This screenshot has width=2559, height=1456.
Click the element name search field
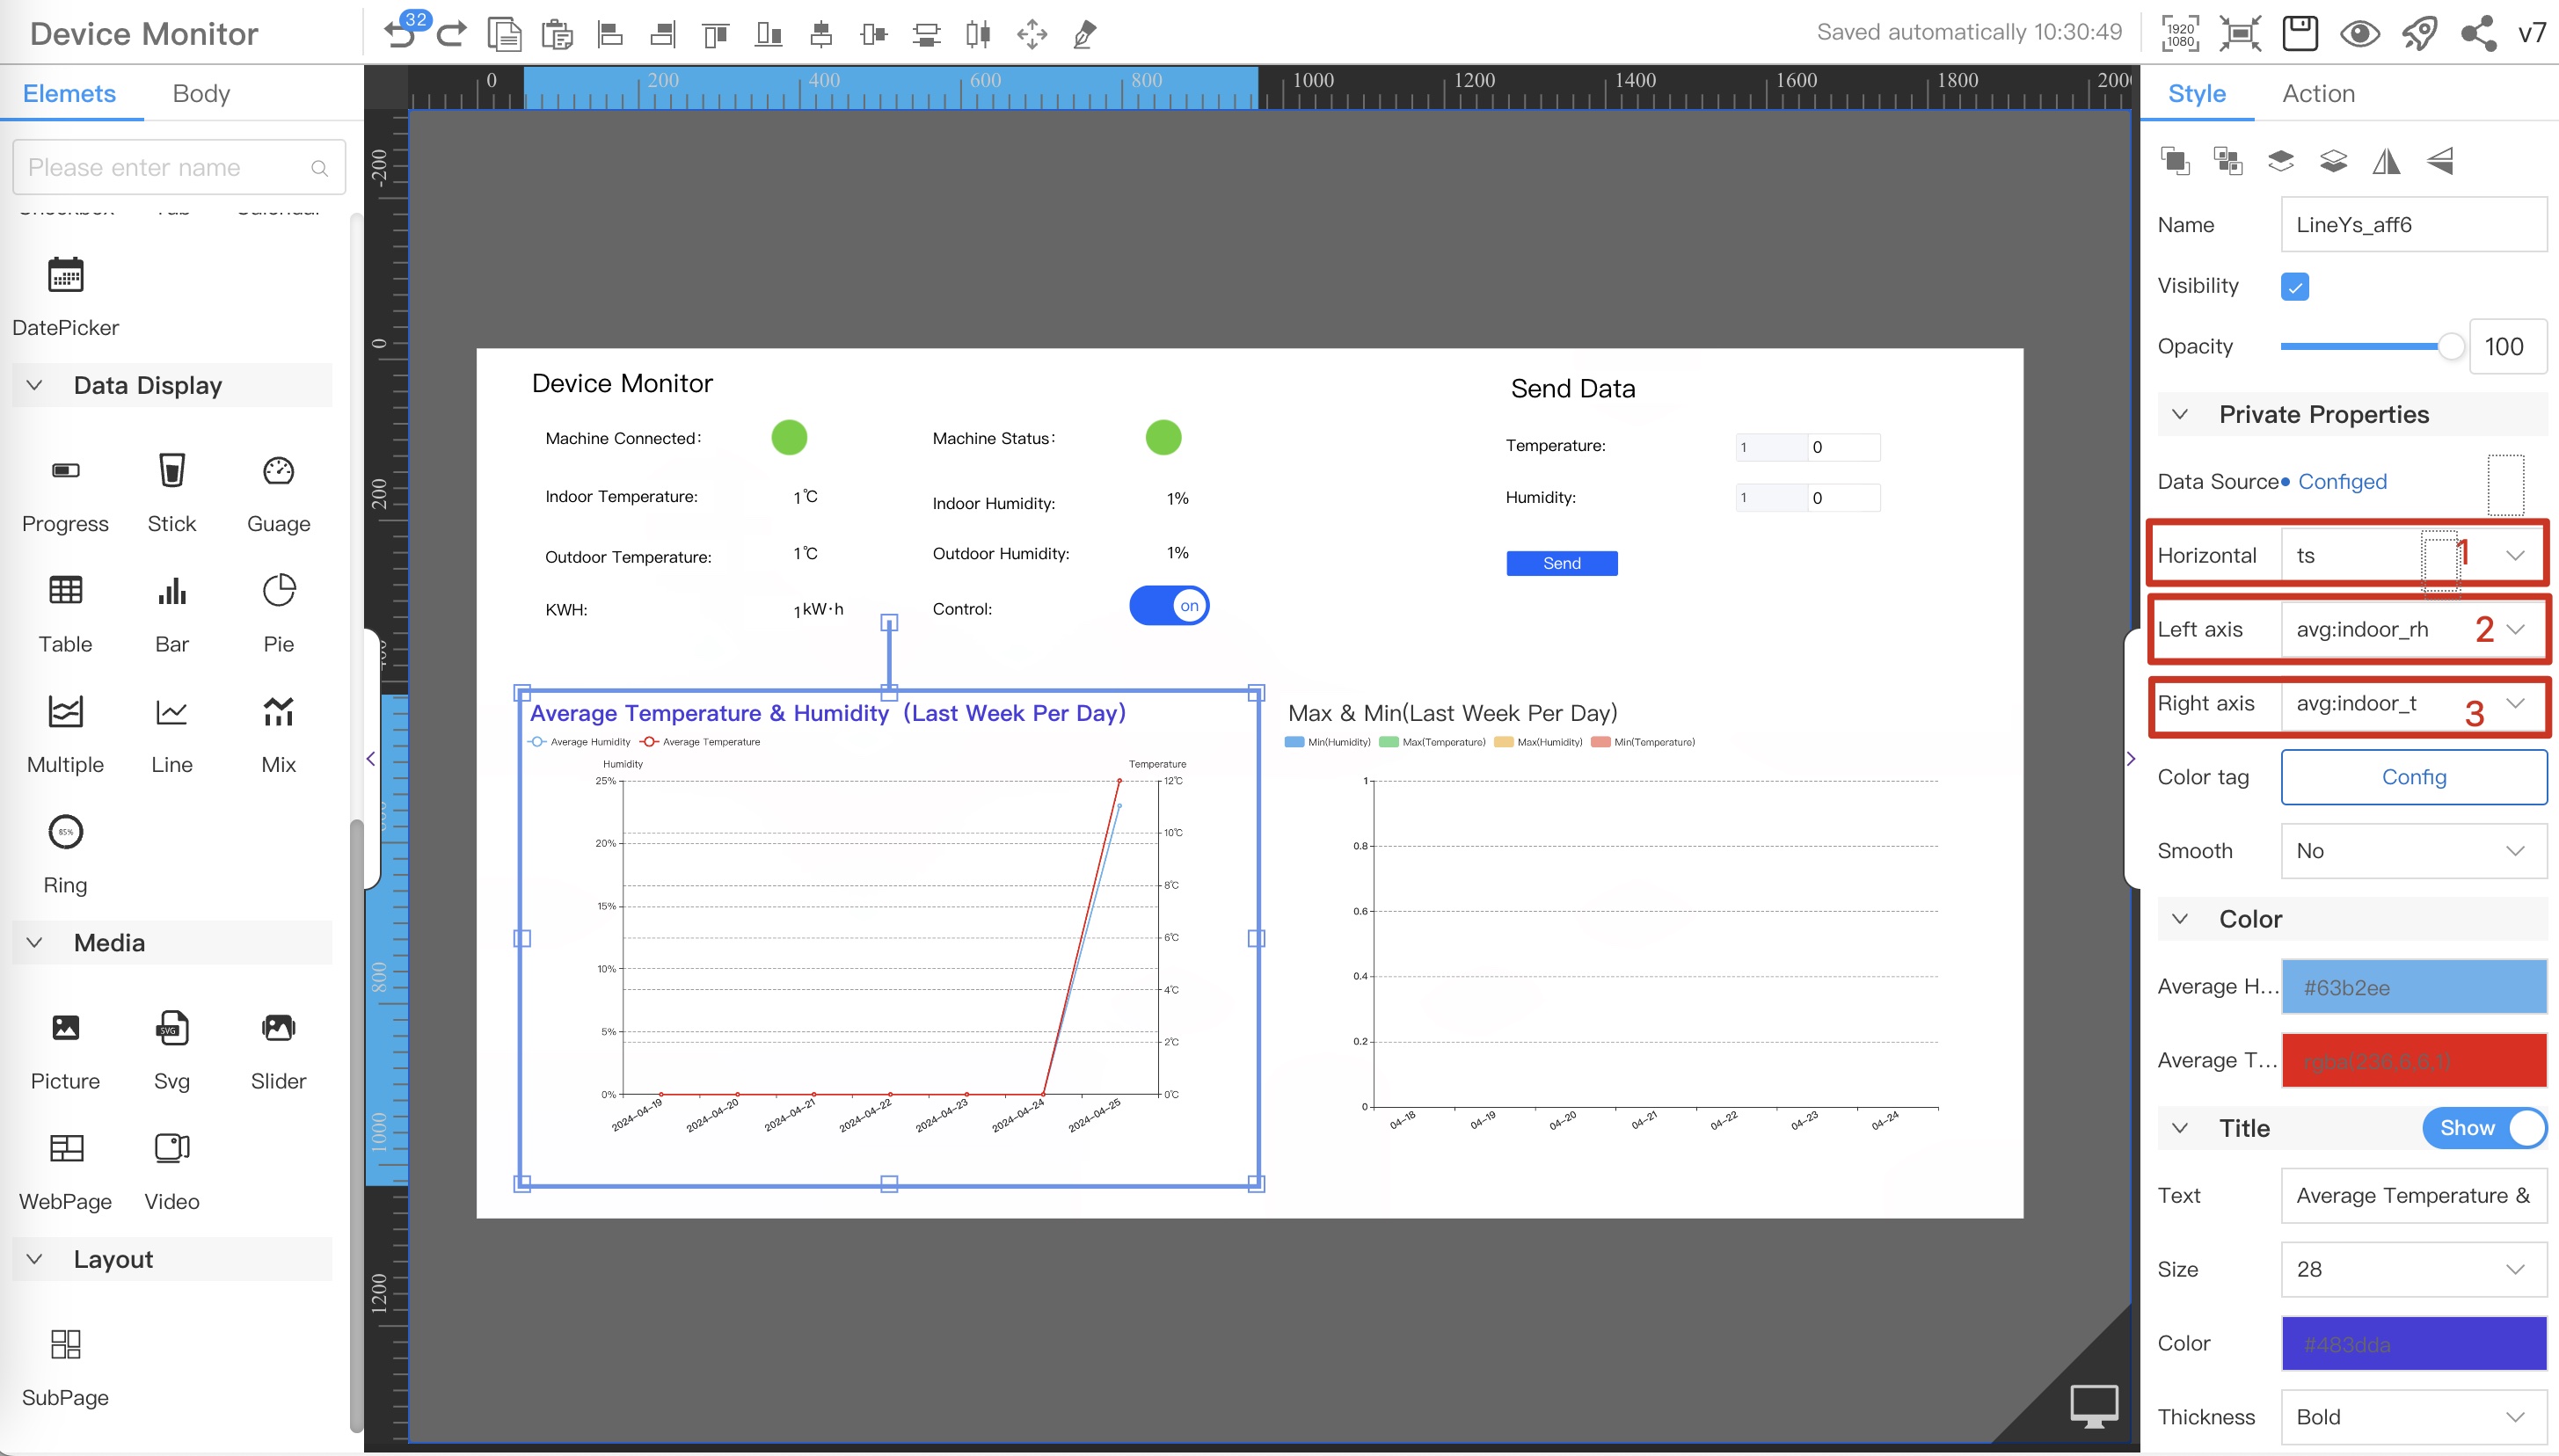point(179,167)
